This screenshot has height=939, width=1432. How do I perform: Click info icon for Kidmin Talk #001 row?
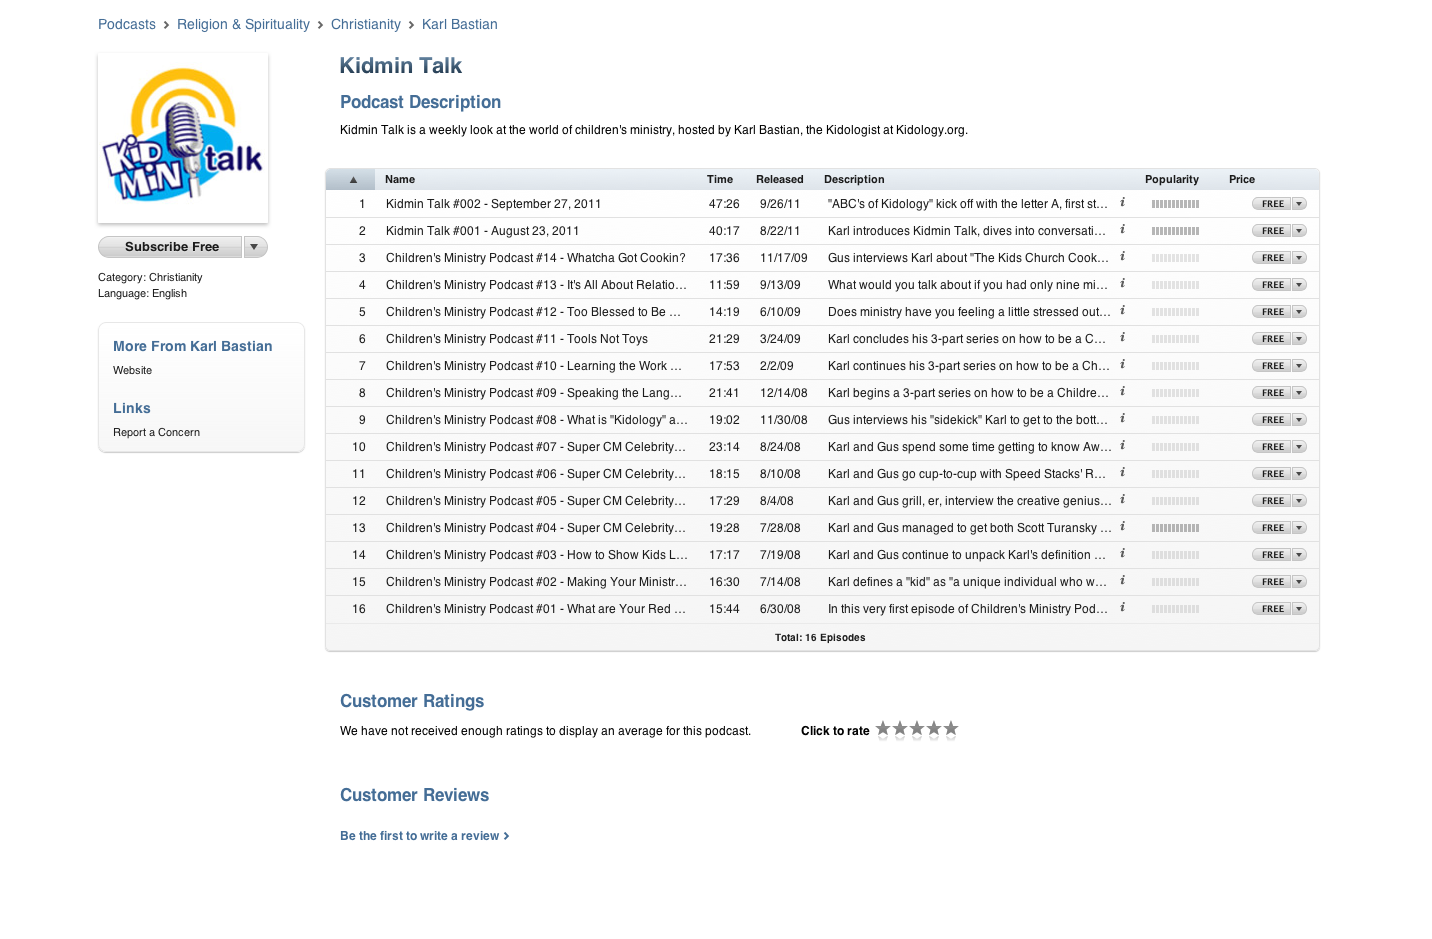click(1122, 230)
